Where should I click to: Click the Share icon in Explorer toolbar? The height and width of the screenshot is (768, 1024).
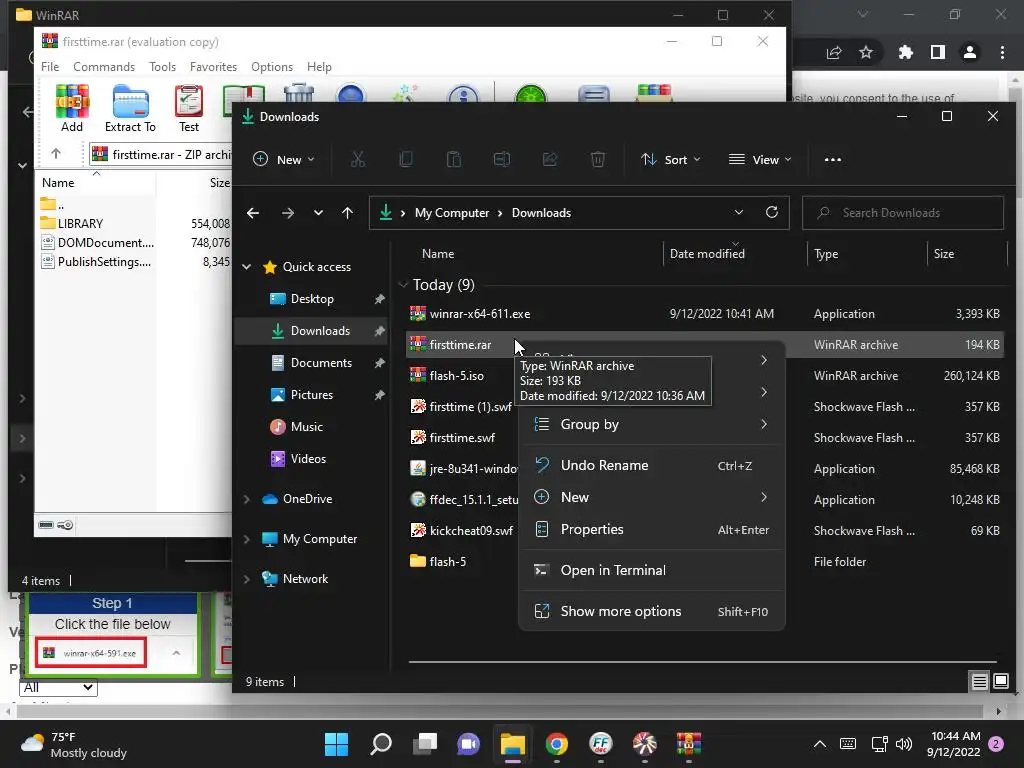click(550, 159)
